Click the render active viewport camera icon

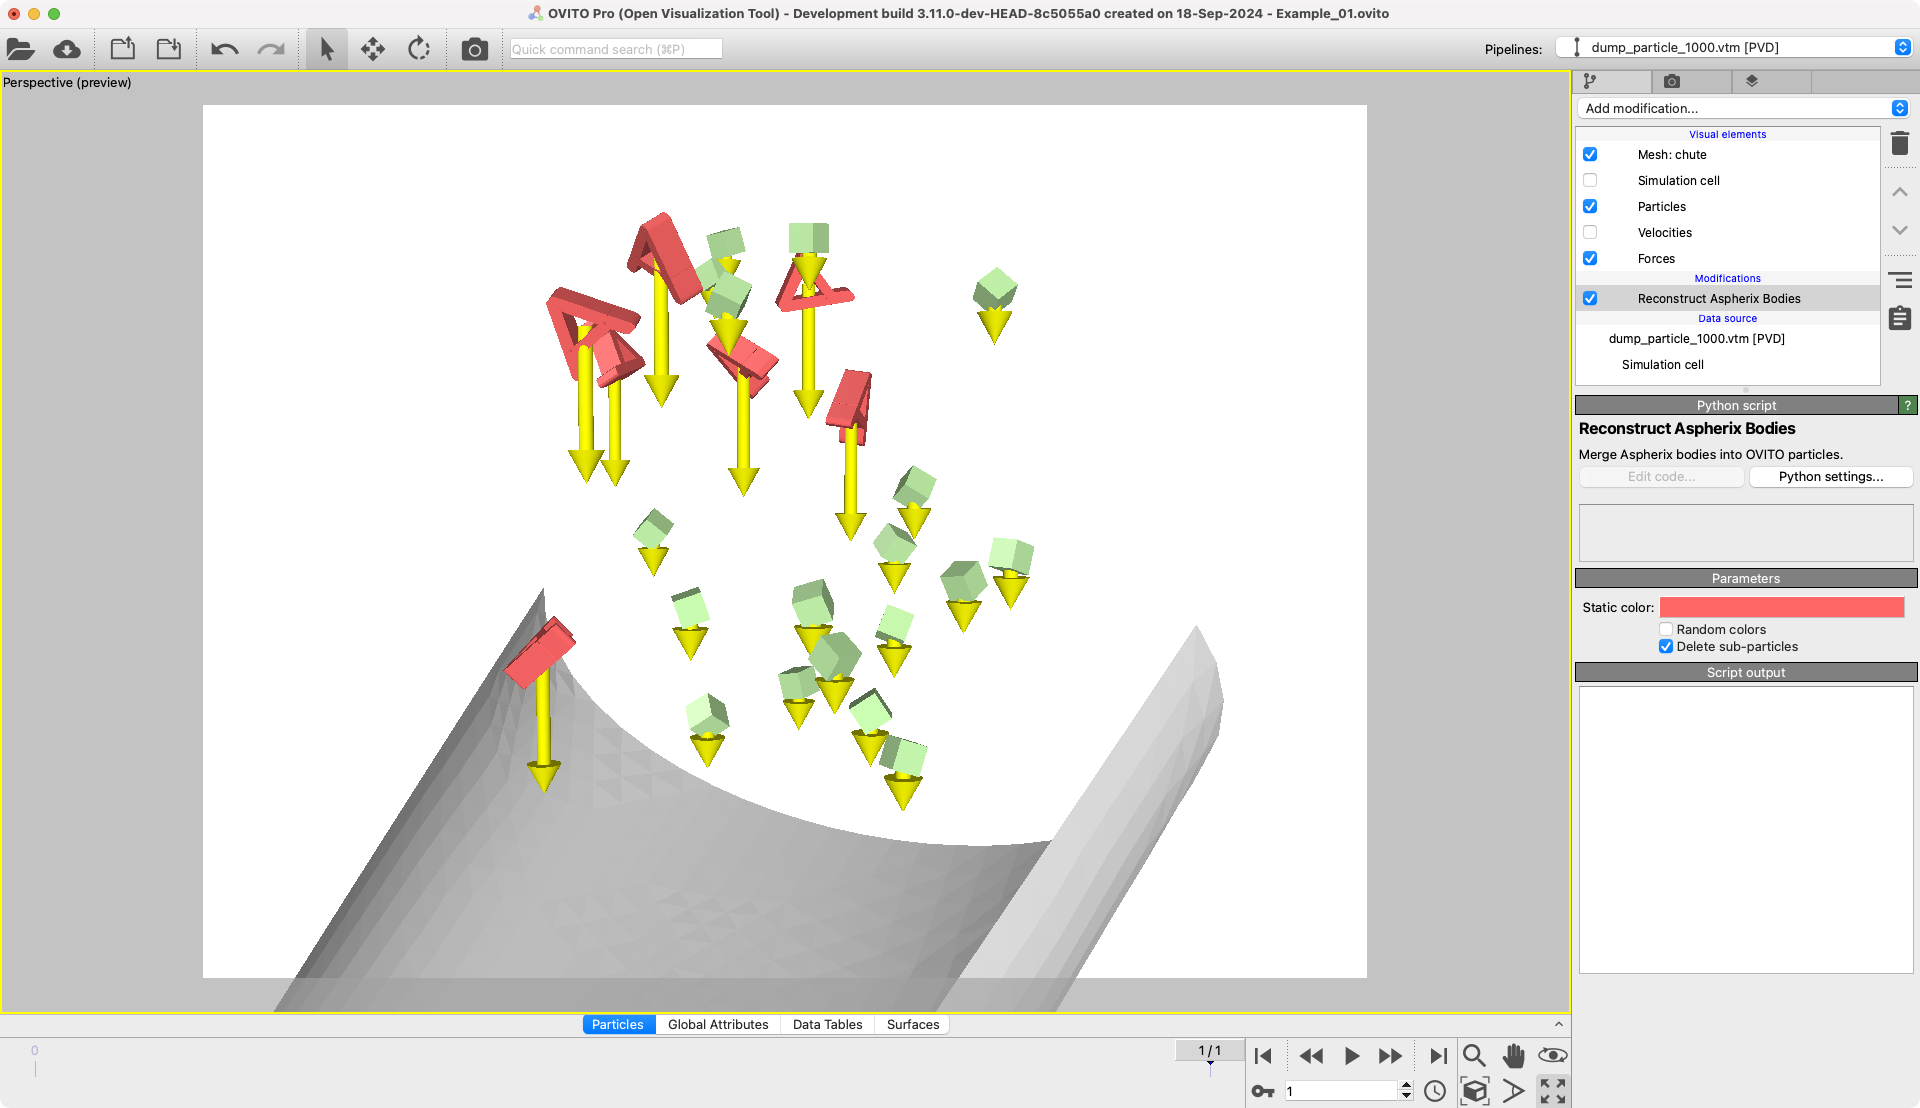coord(474,49)
